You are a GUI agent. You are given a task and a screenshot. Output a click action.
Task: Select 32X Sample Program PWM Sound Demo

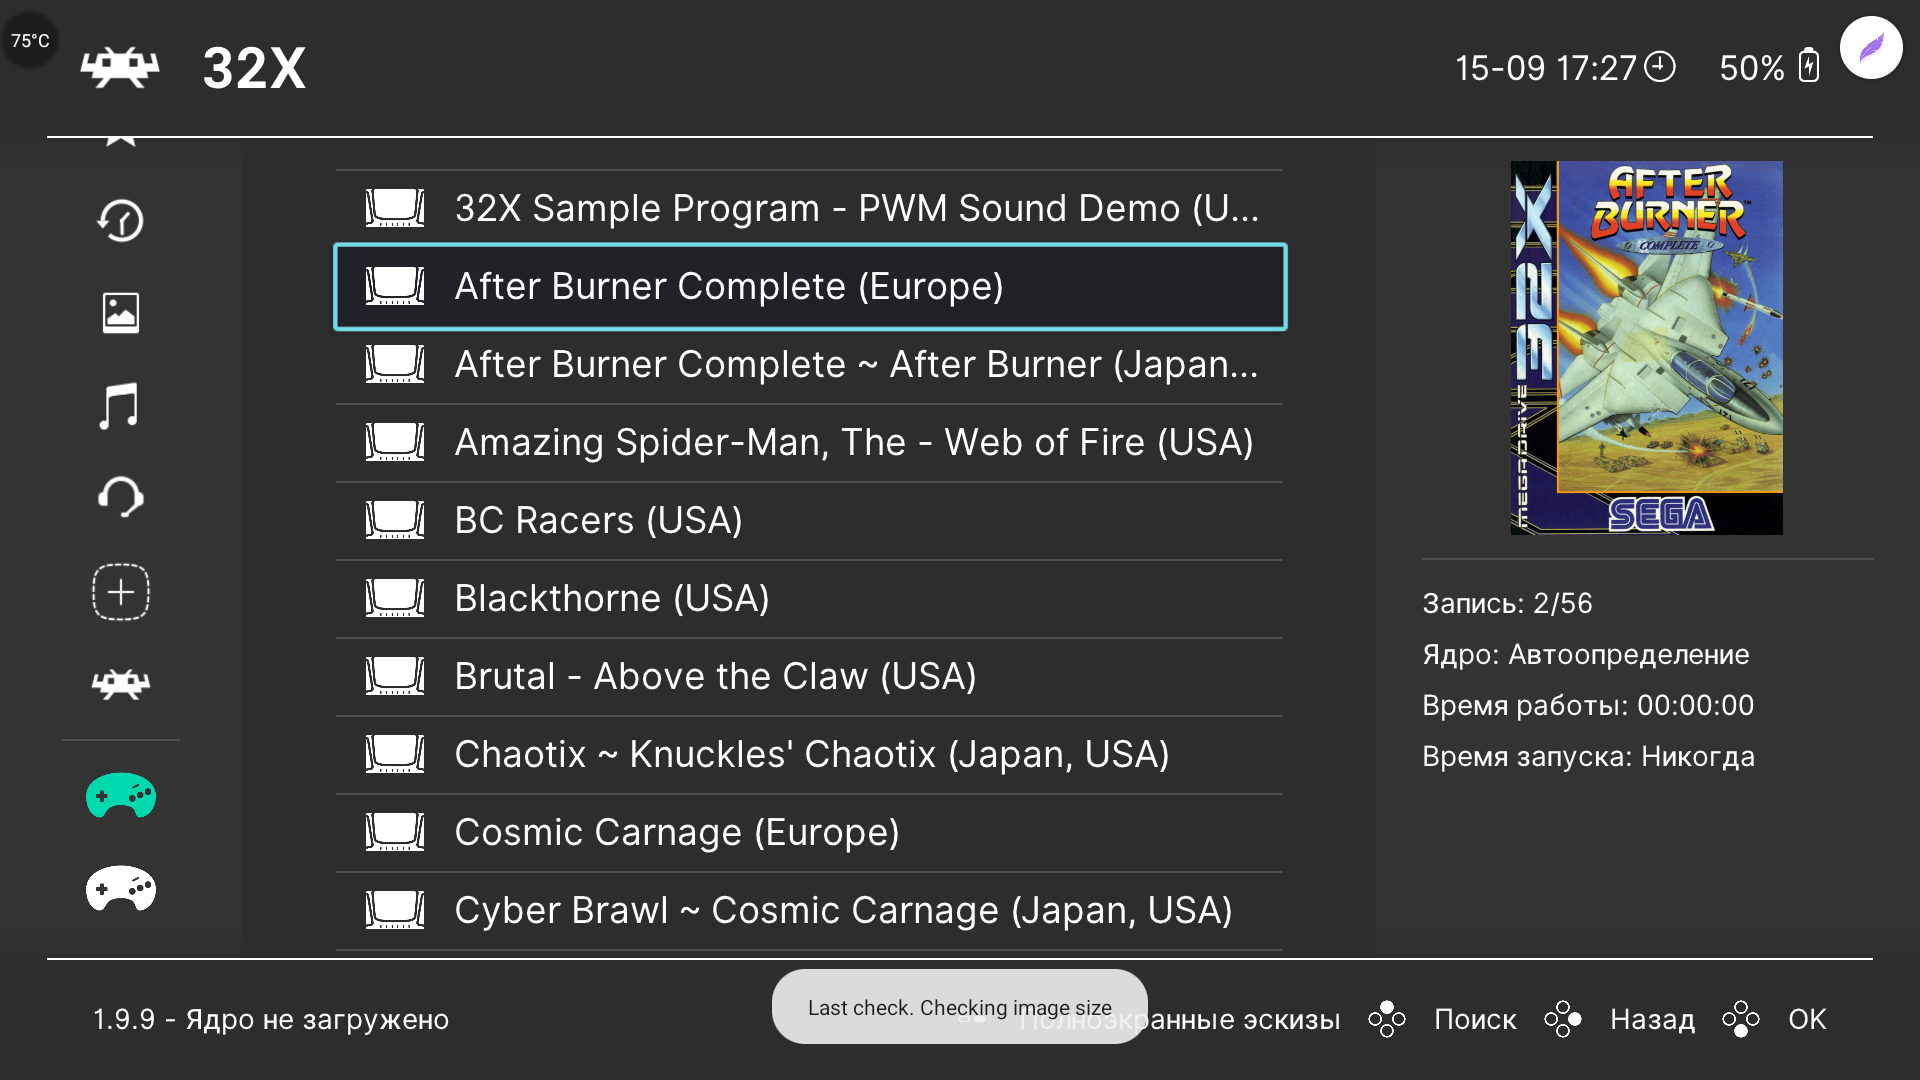tap(809, 208)
